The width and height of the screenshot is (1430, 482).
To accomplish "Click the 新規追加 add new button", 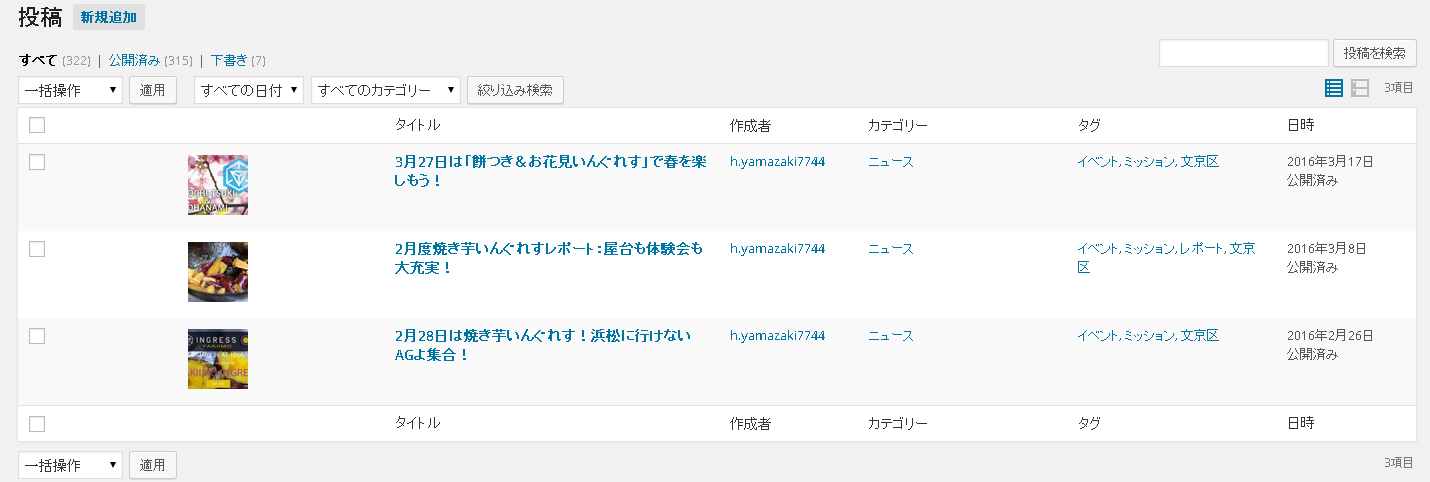I will click(109, 17).
